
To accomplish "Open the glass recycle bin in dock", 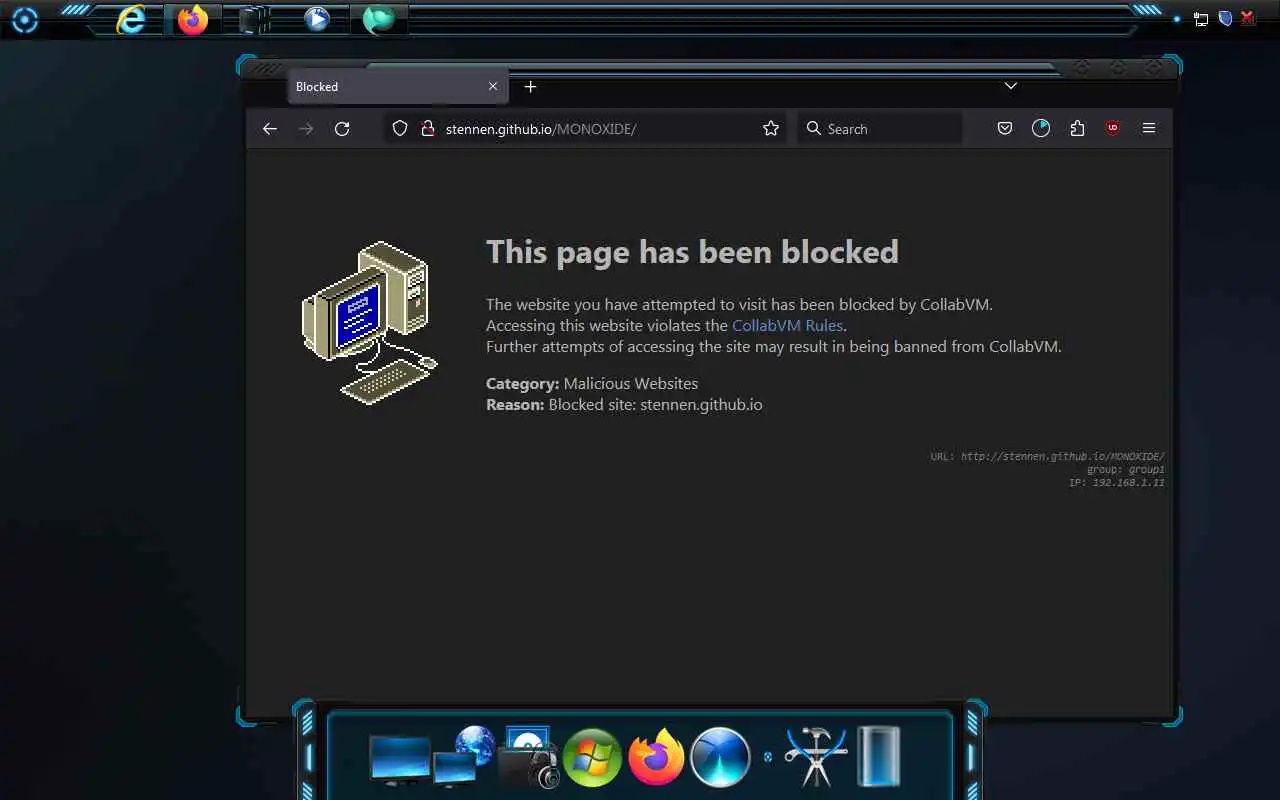I will (x=879, y=757).
